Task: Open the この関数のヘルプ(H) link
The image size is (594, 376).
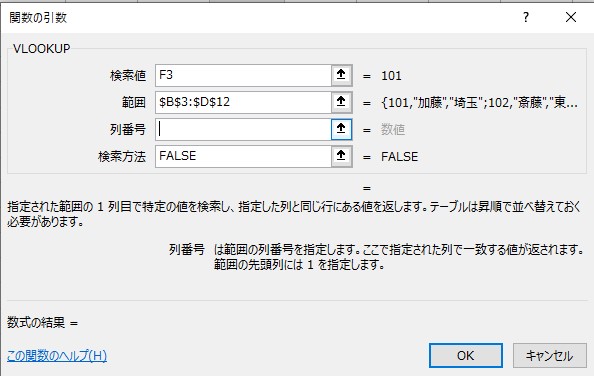Action: (57, 356)
